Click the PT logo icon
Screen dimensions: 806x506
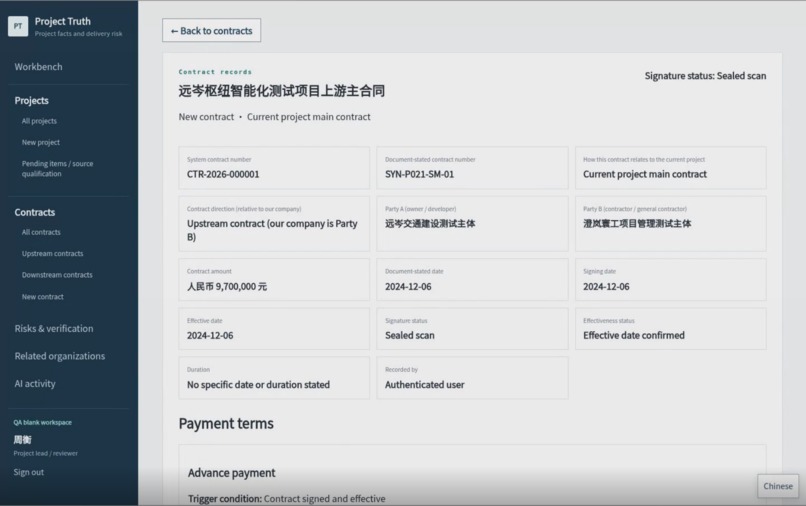tap(18, 26)
